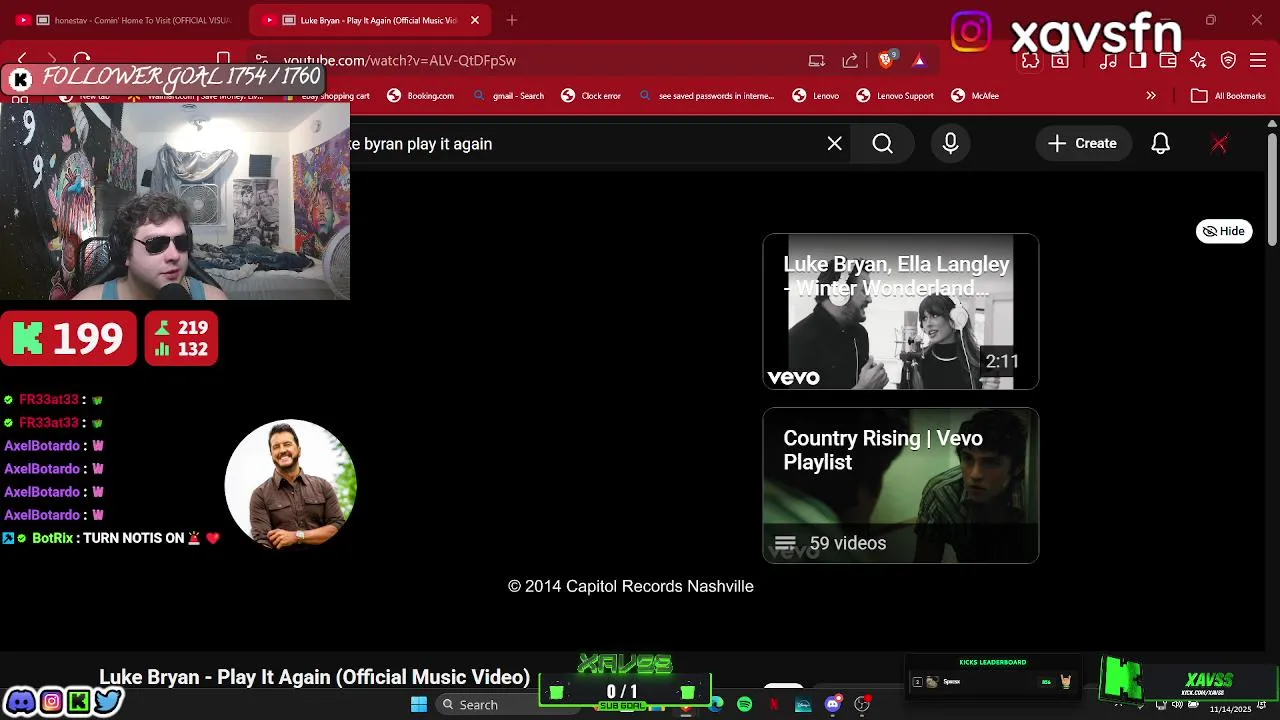Open Discord from the taskbar
Image resolution: width=1280 pixels, height=720 pixels.
[x=832, y=705]
